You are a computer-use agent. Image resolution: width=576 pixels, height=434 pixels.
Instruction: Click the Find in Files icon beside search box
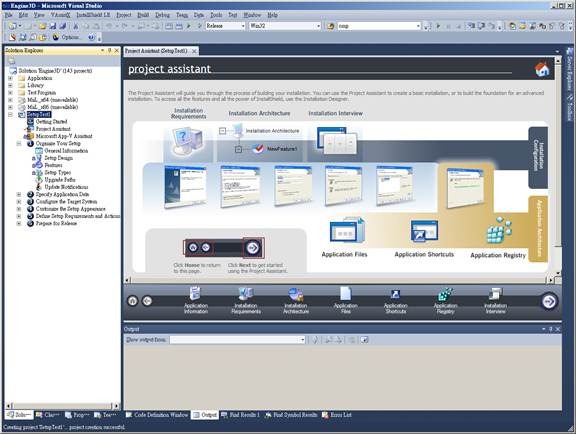click(x=331, y=26)
